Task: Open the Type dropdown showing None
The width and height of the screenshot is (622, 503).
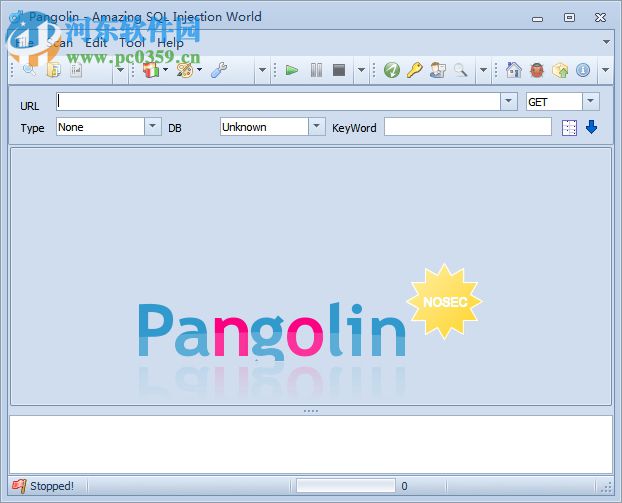Action: 152,127
